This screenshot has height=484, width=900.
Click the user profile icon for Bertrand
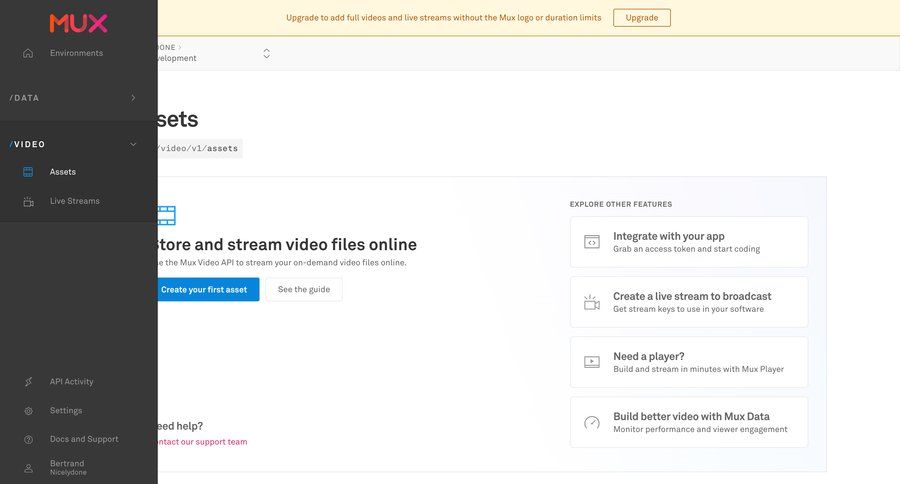28,468
